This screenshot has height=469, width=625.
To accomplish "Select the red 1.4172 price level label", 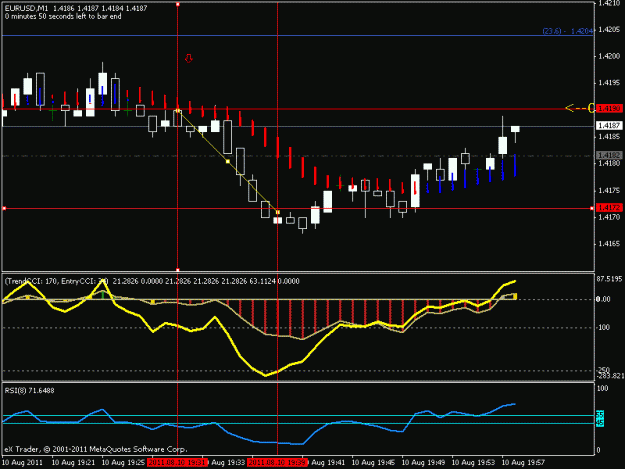I will click(x=609, y=208).
